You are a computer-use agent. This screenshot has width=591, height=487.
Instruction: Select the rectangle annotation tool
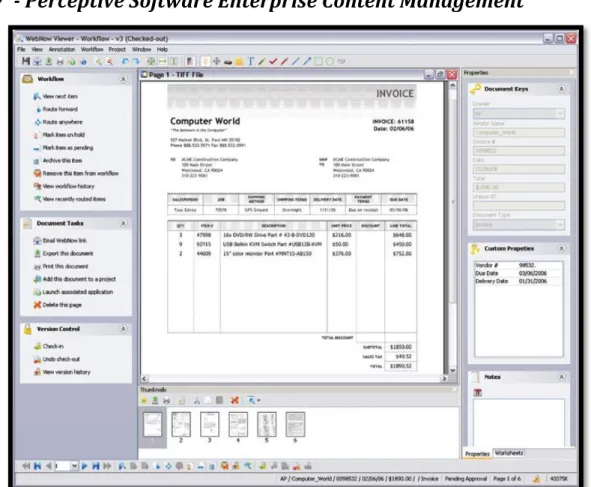tap(318, 61)
